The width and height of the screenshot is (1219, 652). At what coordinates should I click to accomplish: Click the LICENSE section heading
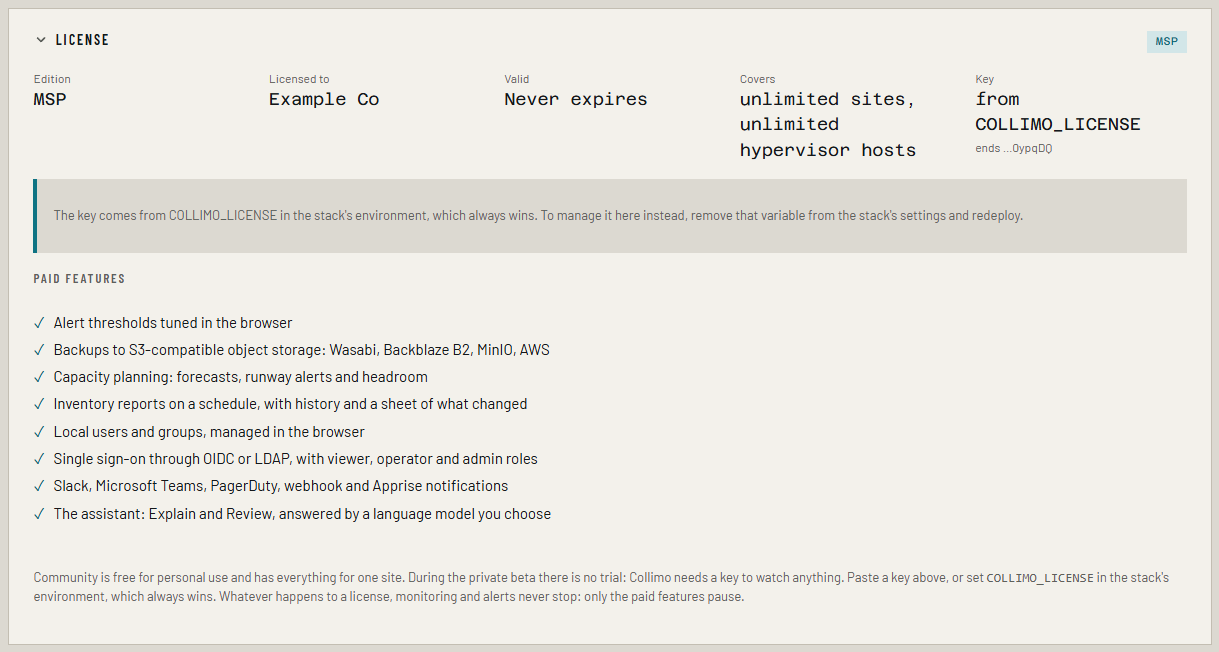(82, 40)
